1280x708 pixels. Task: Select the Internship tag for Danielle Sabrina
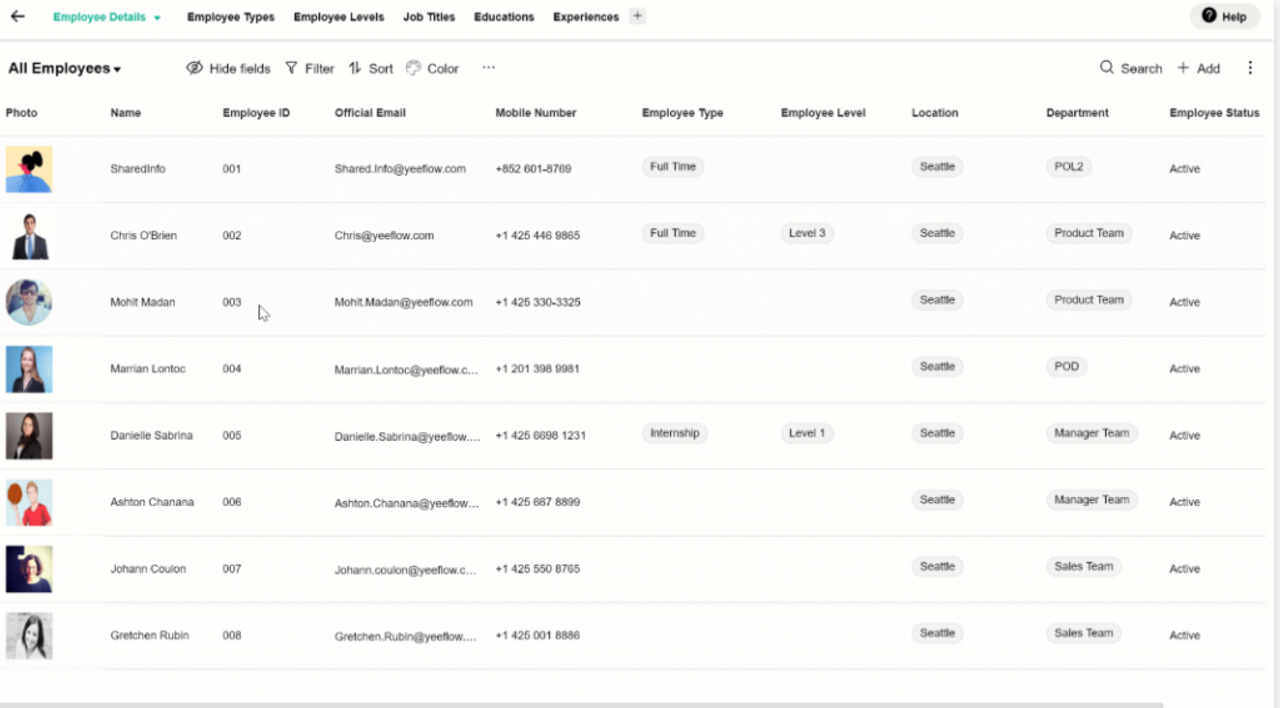point(674,433)
